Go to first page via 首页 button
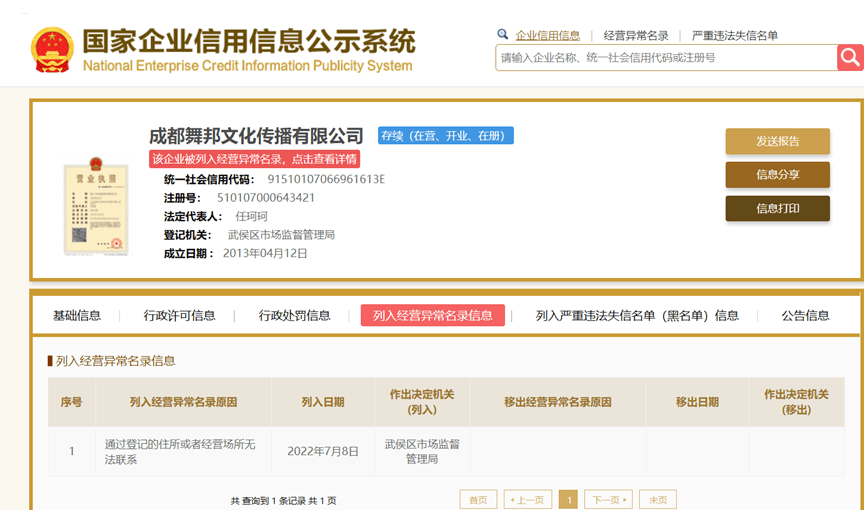This screenshot has width=864, height=510. [x=478, y=500]
